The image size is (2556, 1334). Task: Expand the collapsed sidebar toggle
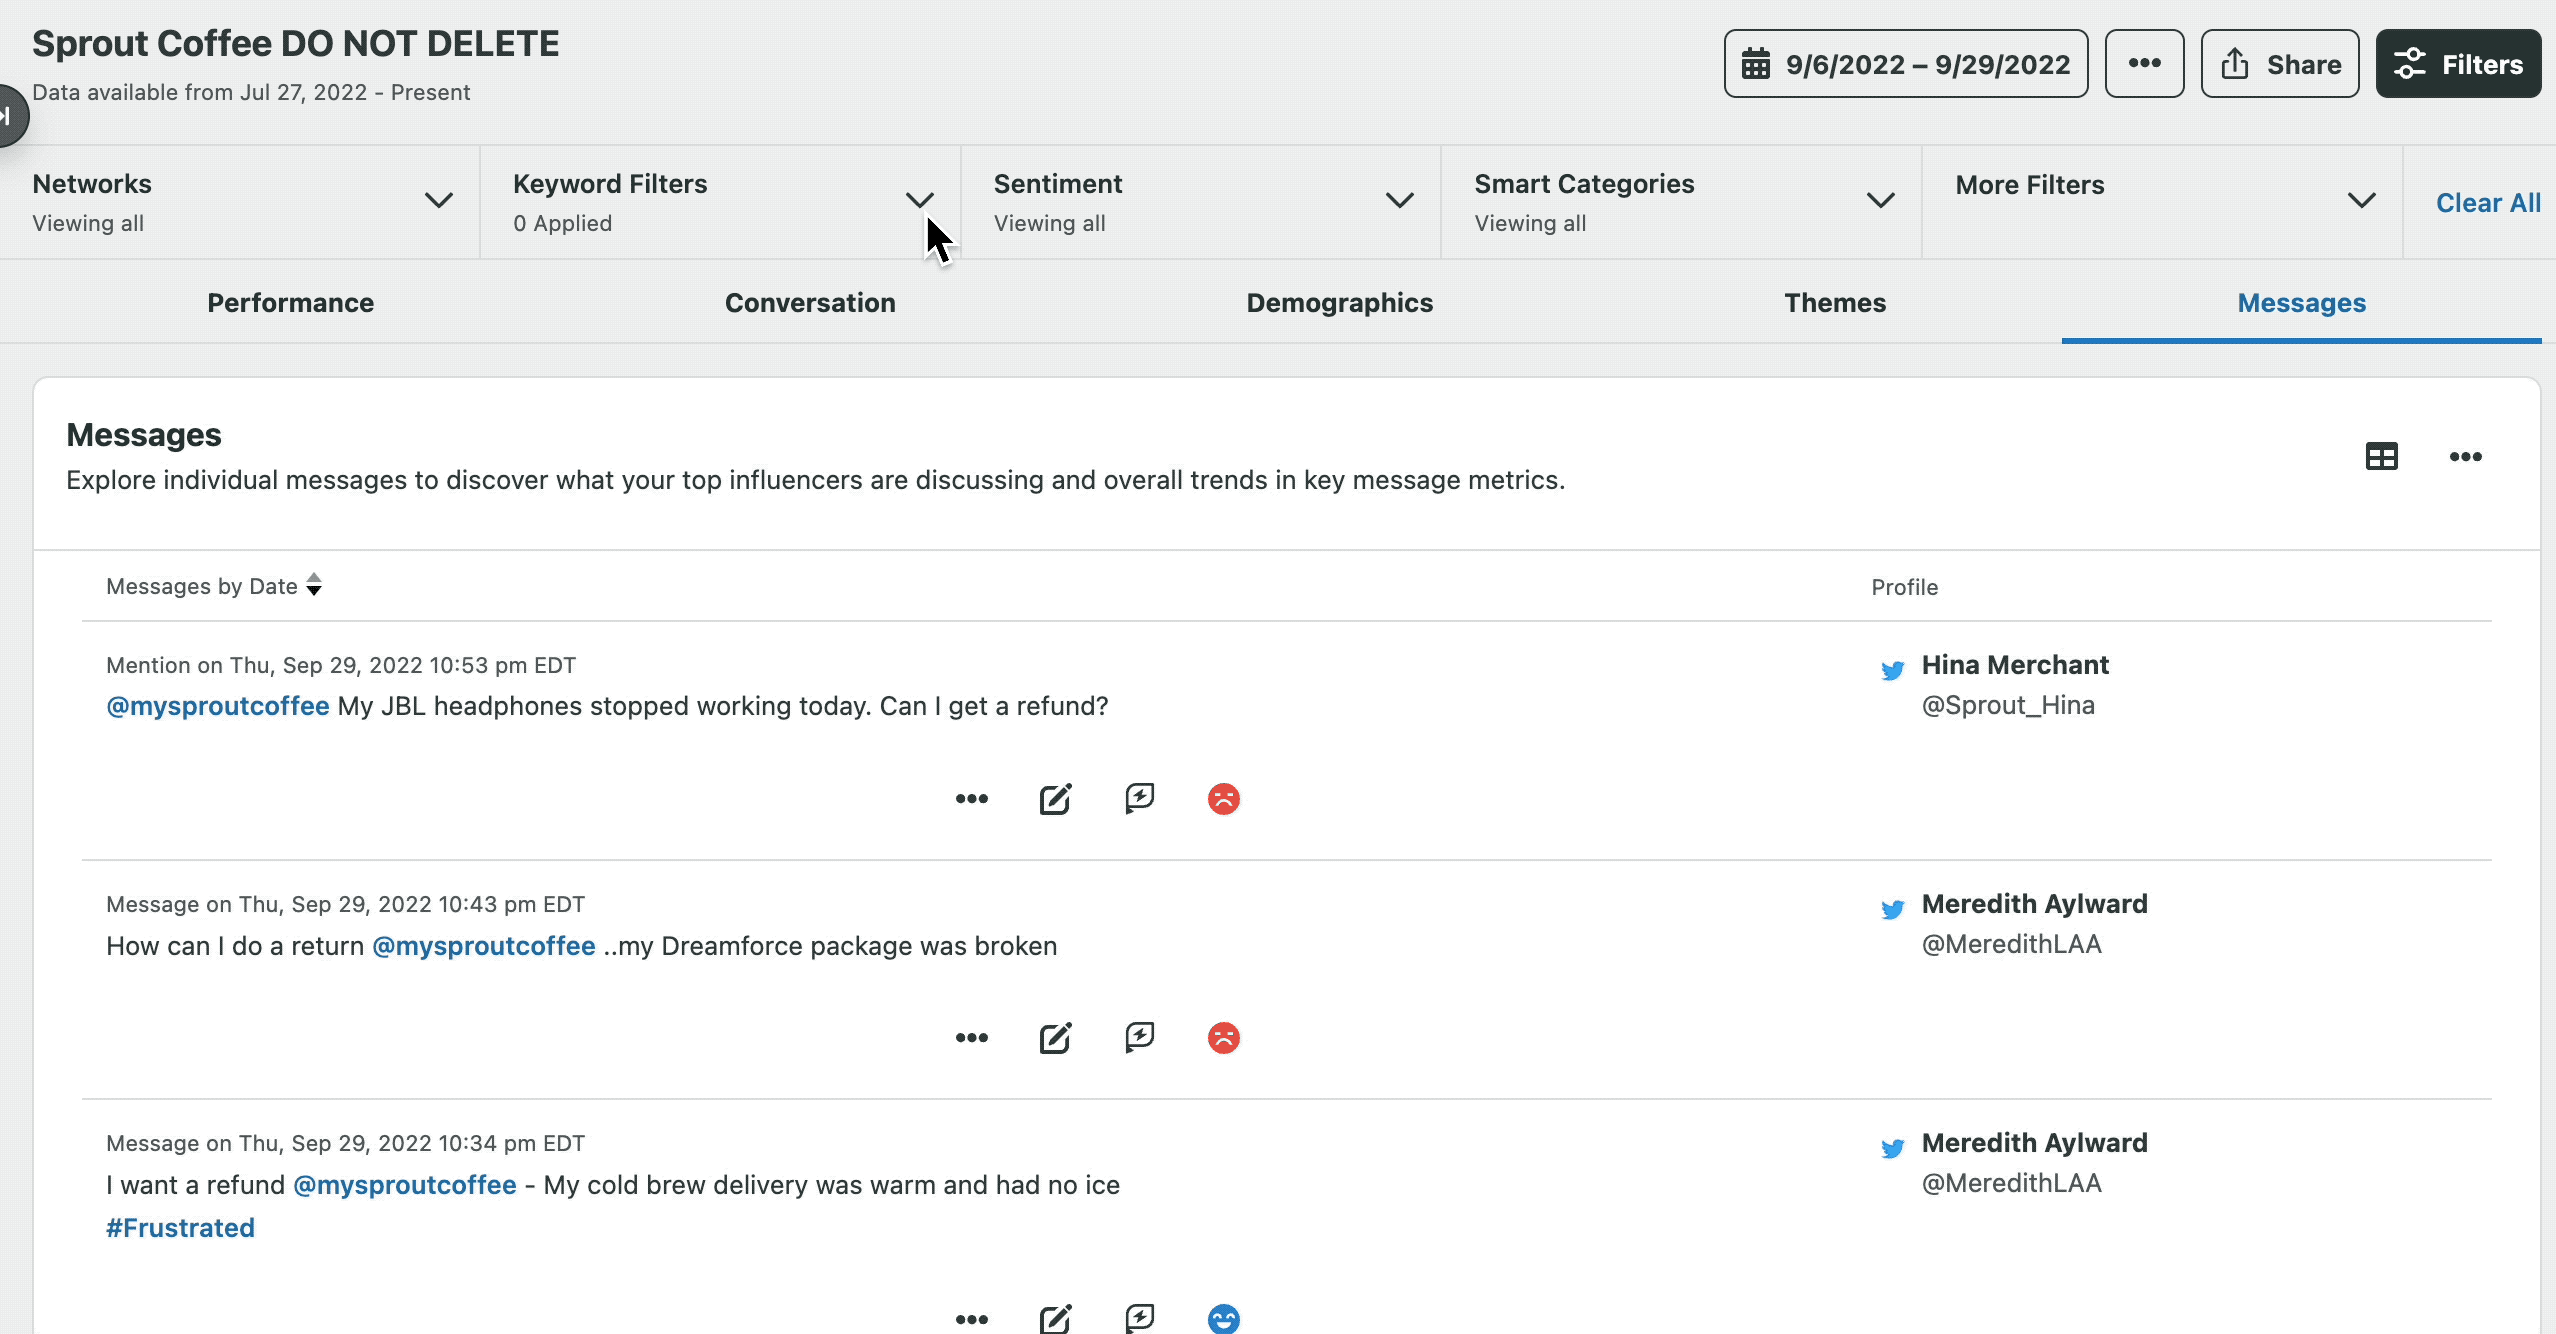pos(10,116)
